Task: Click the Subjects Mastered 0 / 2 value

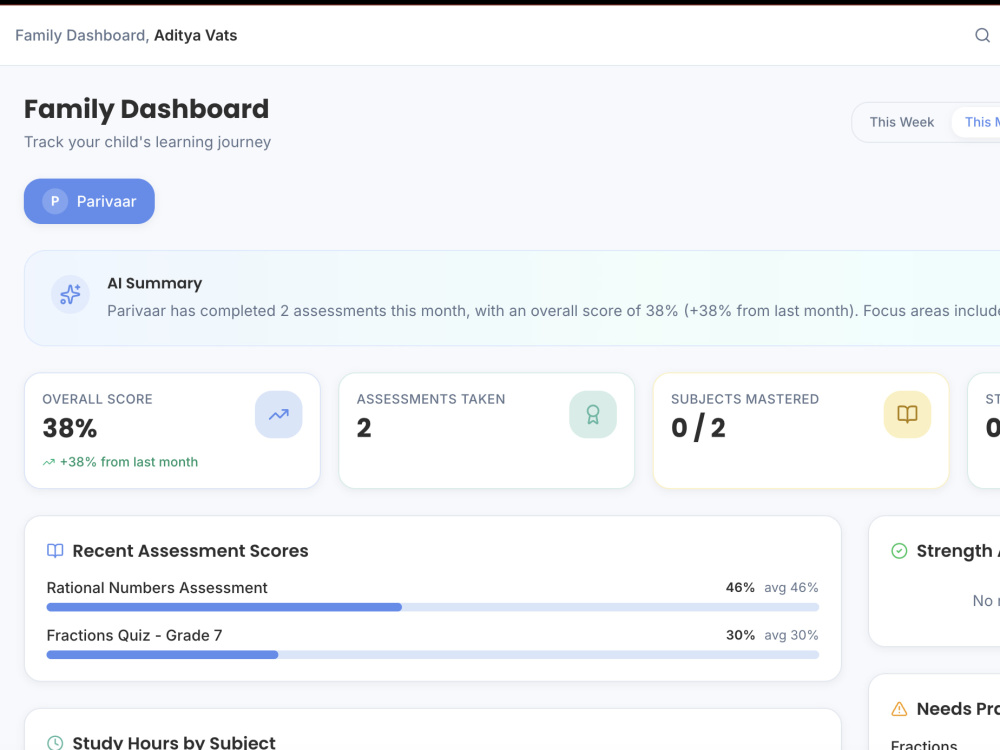Action: (x=698, y=428)
